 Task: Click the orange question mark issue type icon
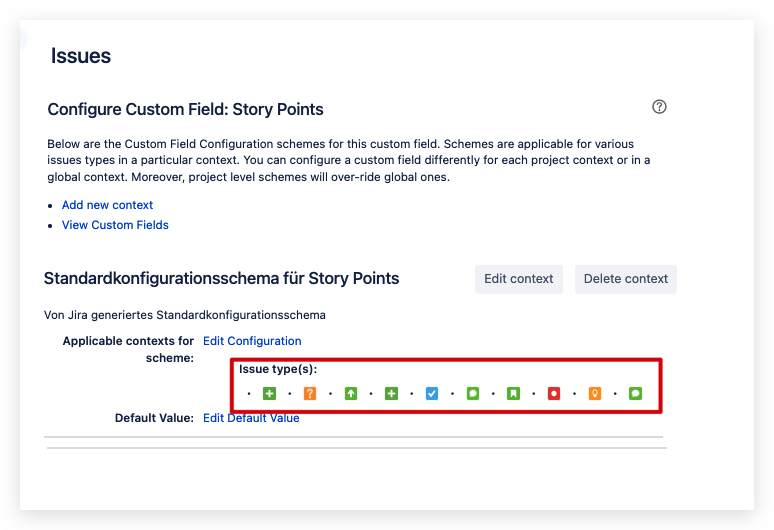pyautogui.click(x=310, y=393)
